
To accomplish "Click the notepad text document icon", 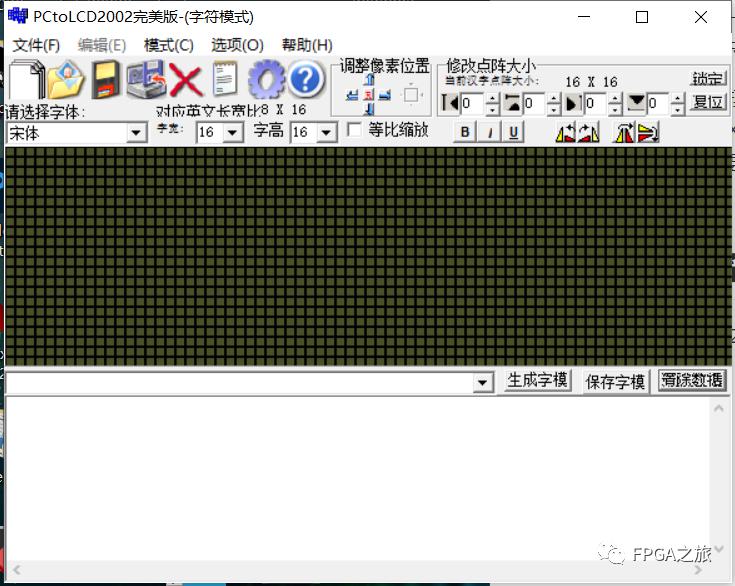I will 226,80.
